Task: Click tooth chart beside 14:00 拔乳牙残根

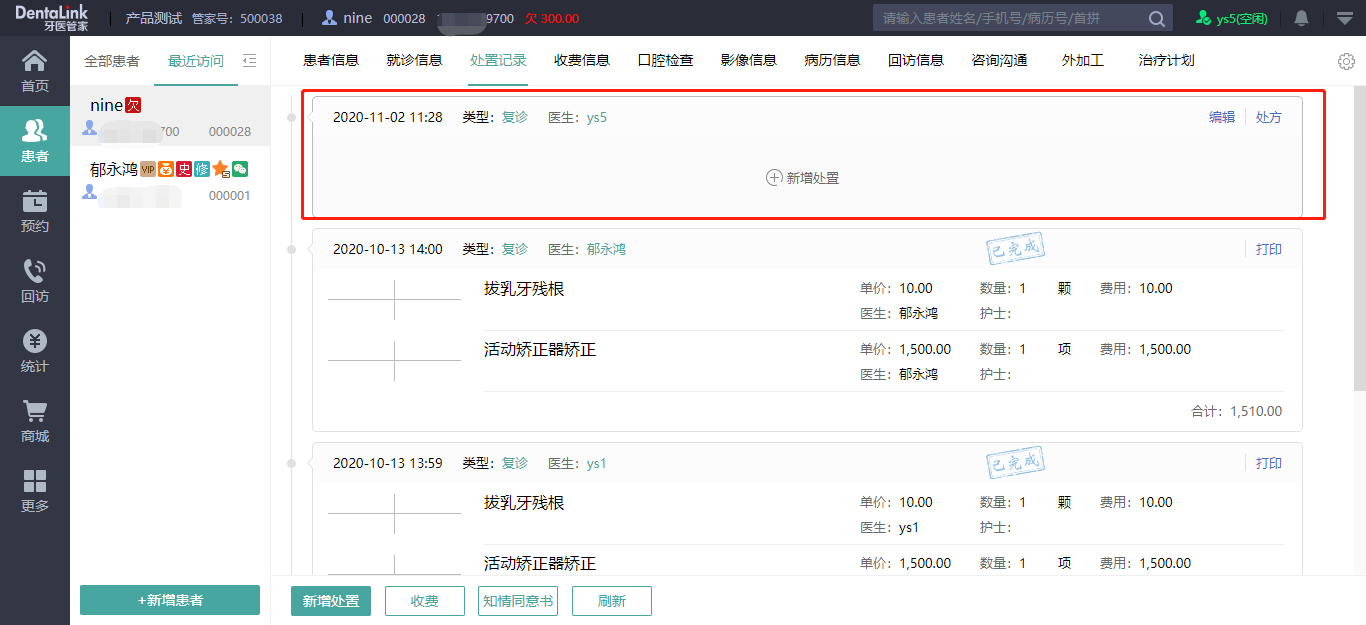Action: [394, 300]
